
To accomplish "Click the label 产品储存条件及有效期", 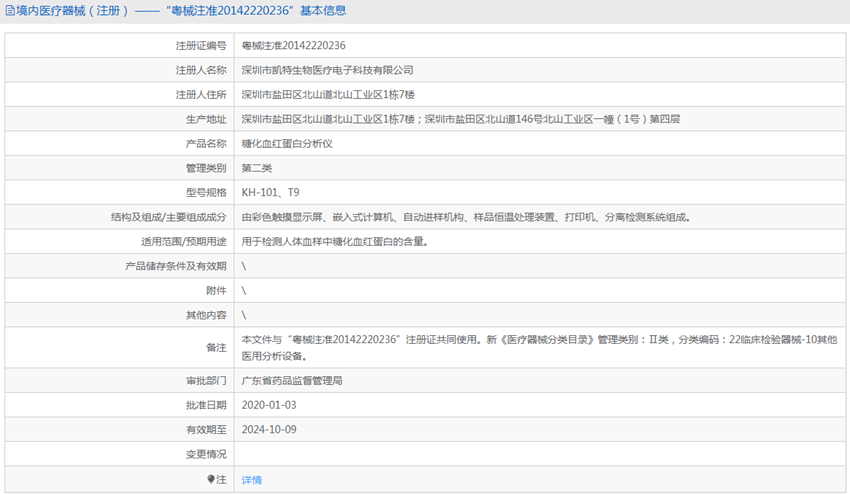I will (176, 266).
